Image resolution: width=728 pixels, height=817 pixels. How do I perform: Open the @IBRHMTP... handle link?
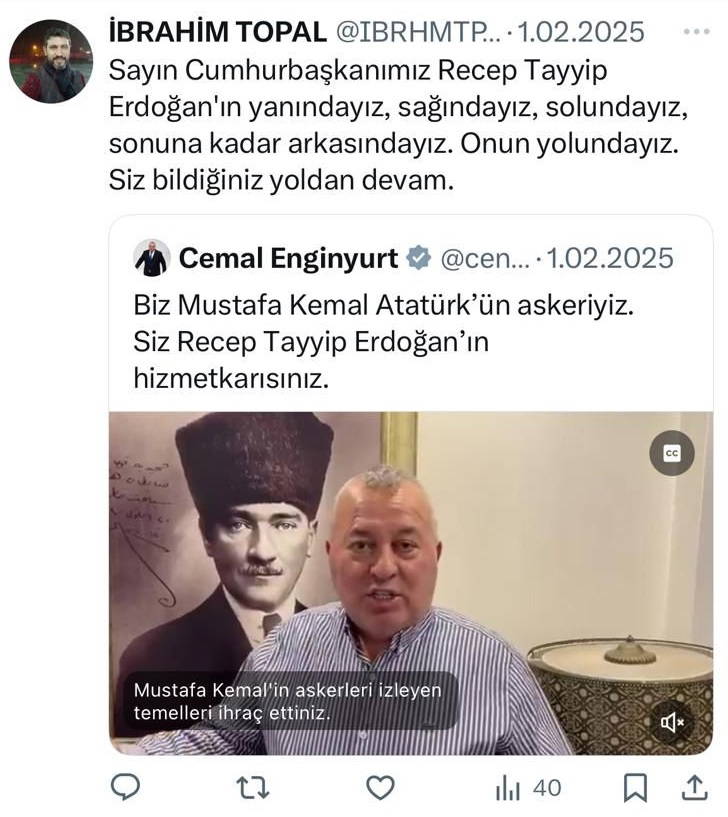coord(418,32)
